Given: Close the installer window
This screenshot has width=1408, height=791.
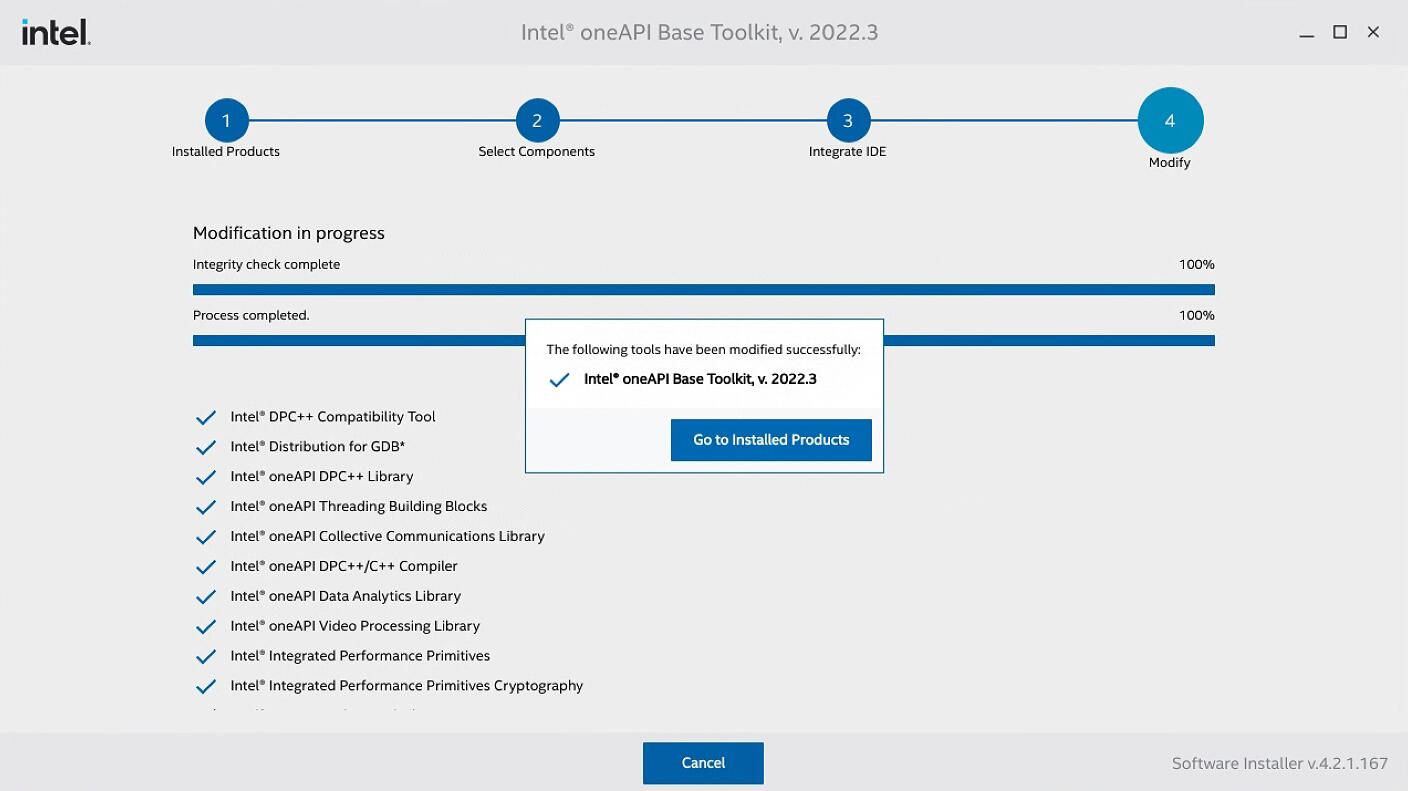Looking at the screenshot, I should point(1373,32).
